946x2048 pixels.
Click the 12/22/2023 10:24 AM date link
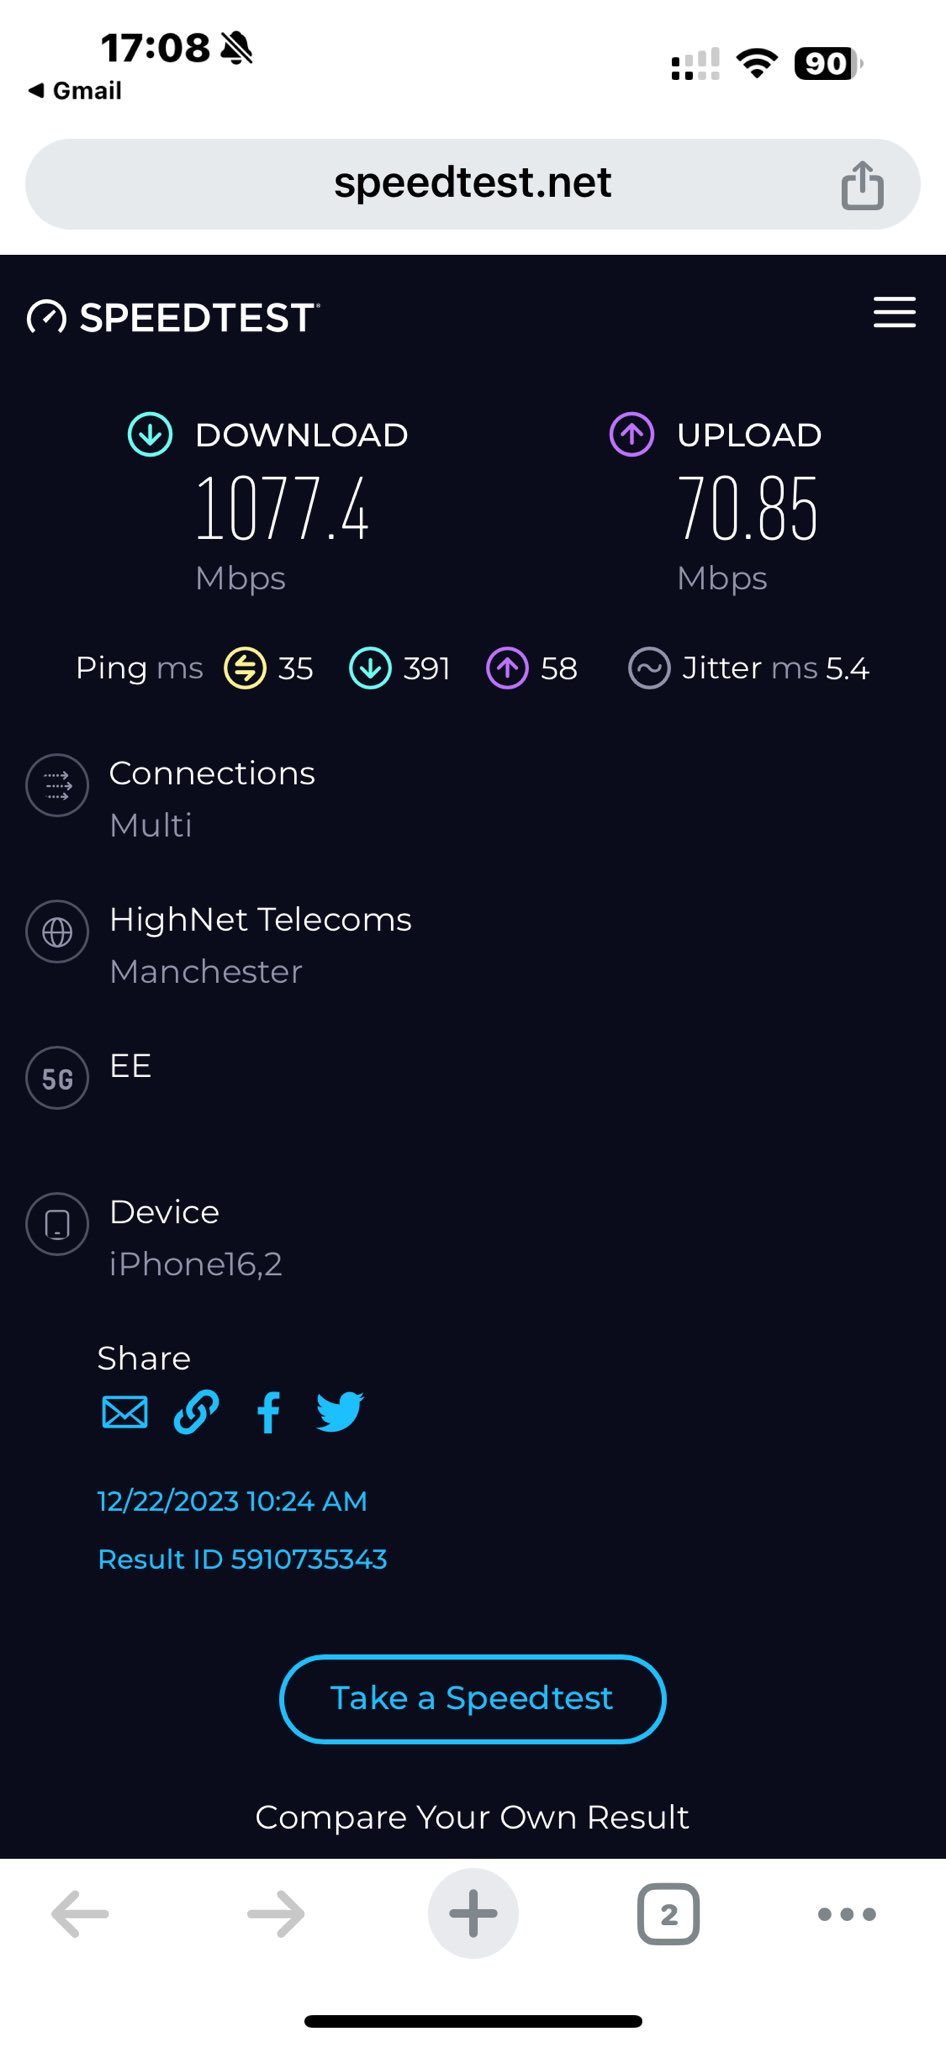pos(232,1501)
